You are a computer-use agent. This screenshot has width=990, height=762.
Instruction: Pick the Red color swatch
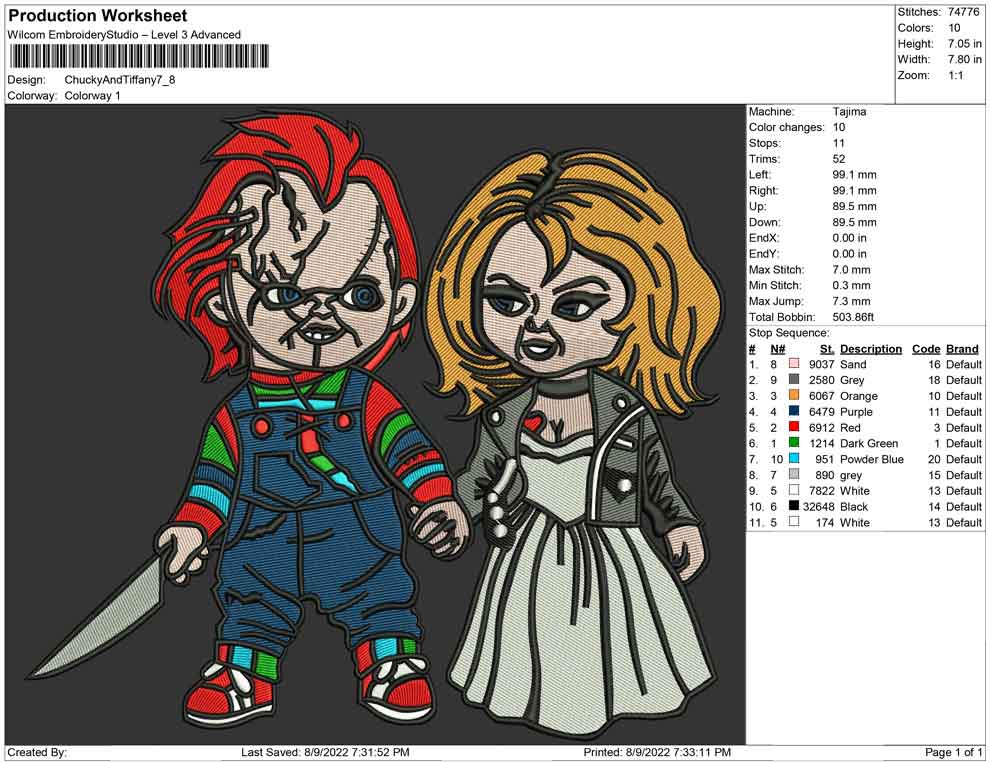point(794,428)
